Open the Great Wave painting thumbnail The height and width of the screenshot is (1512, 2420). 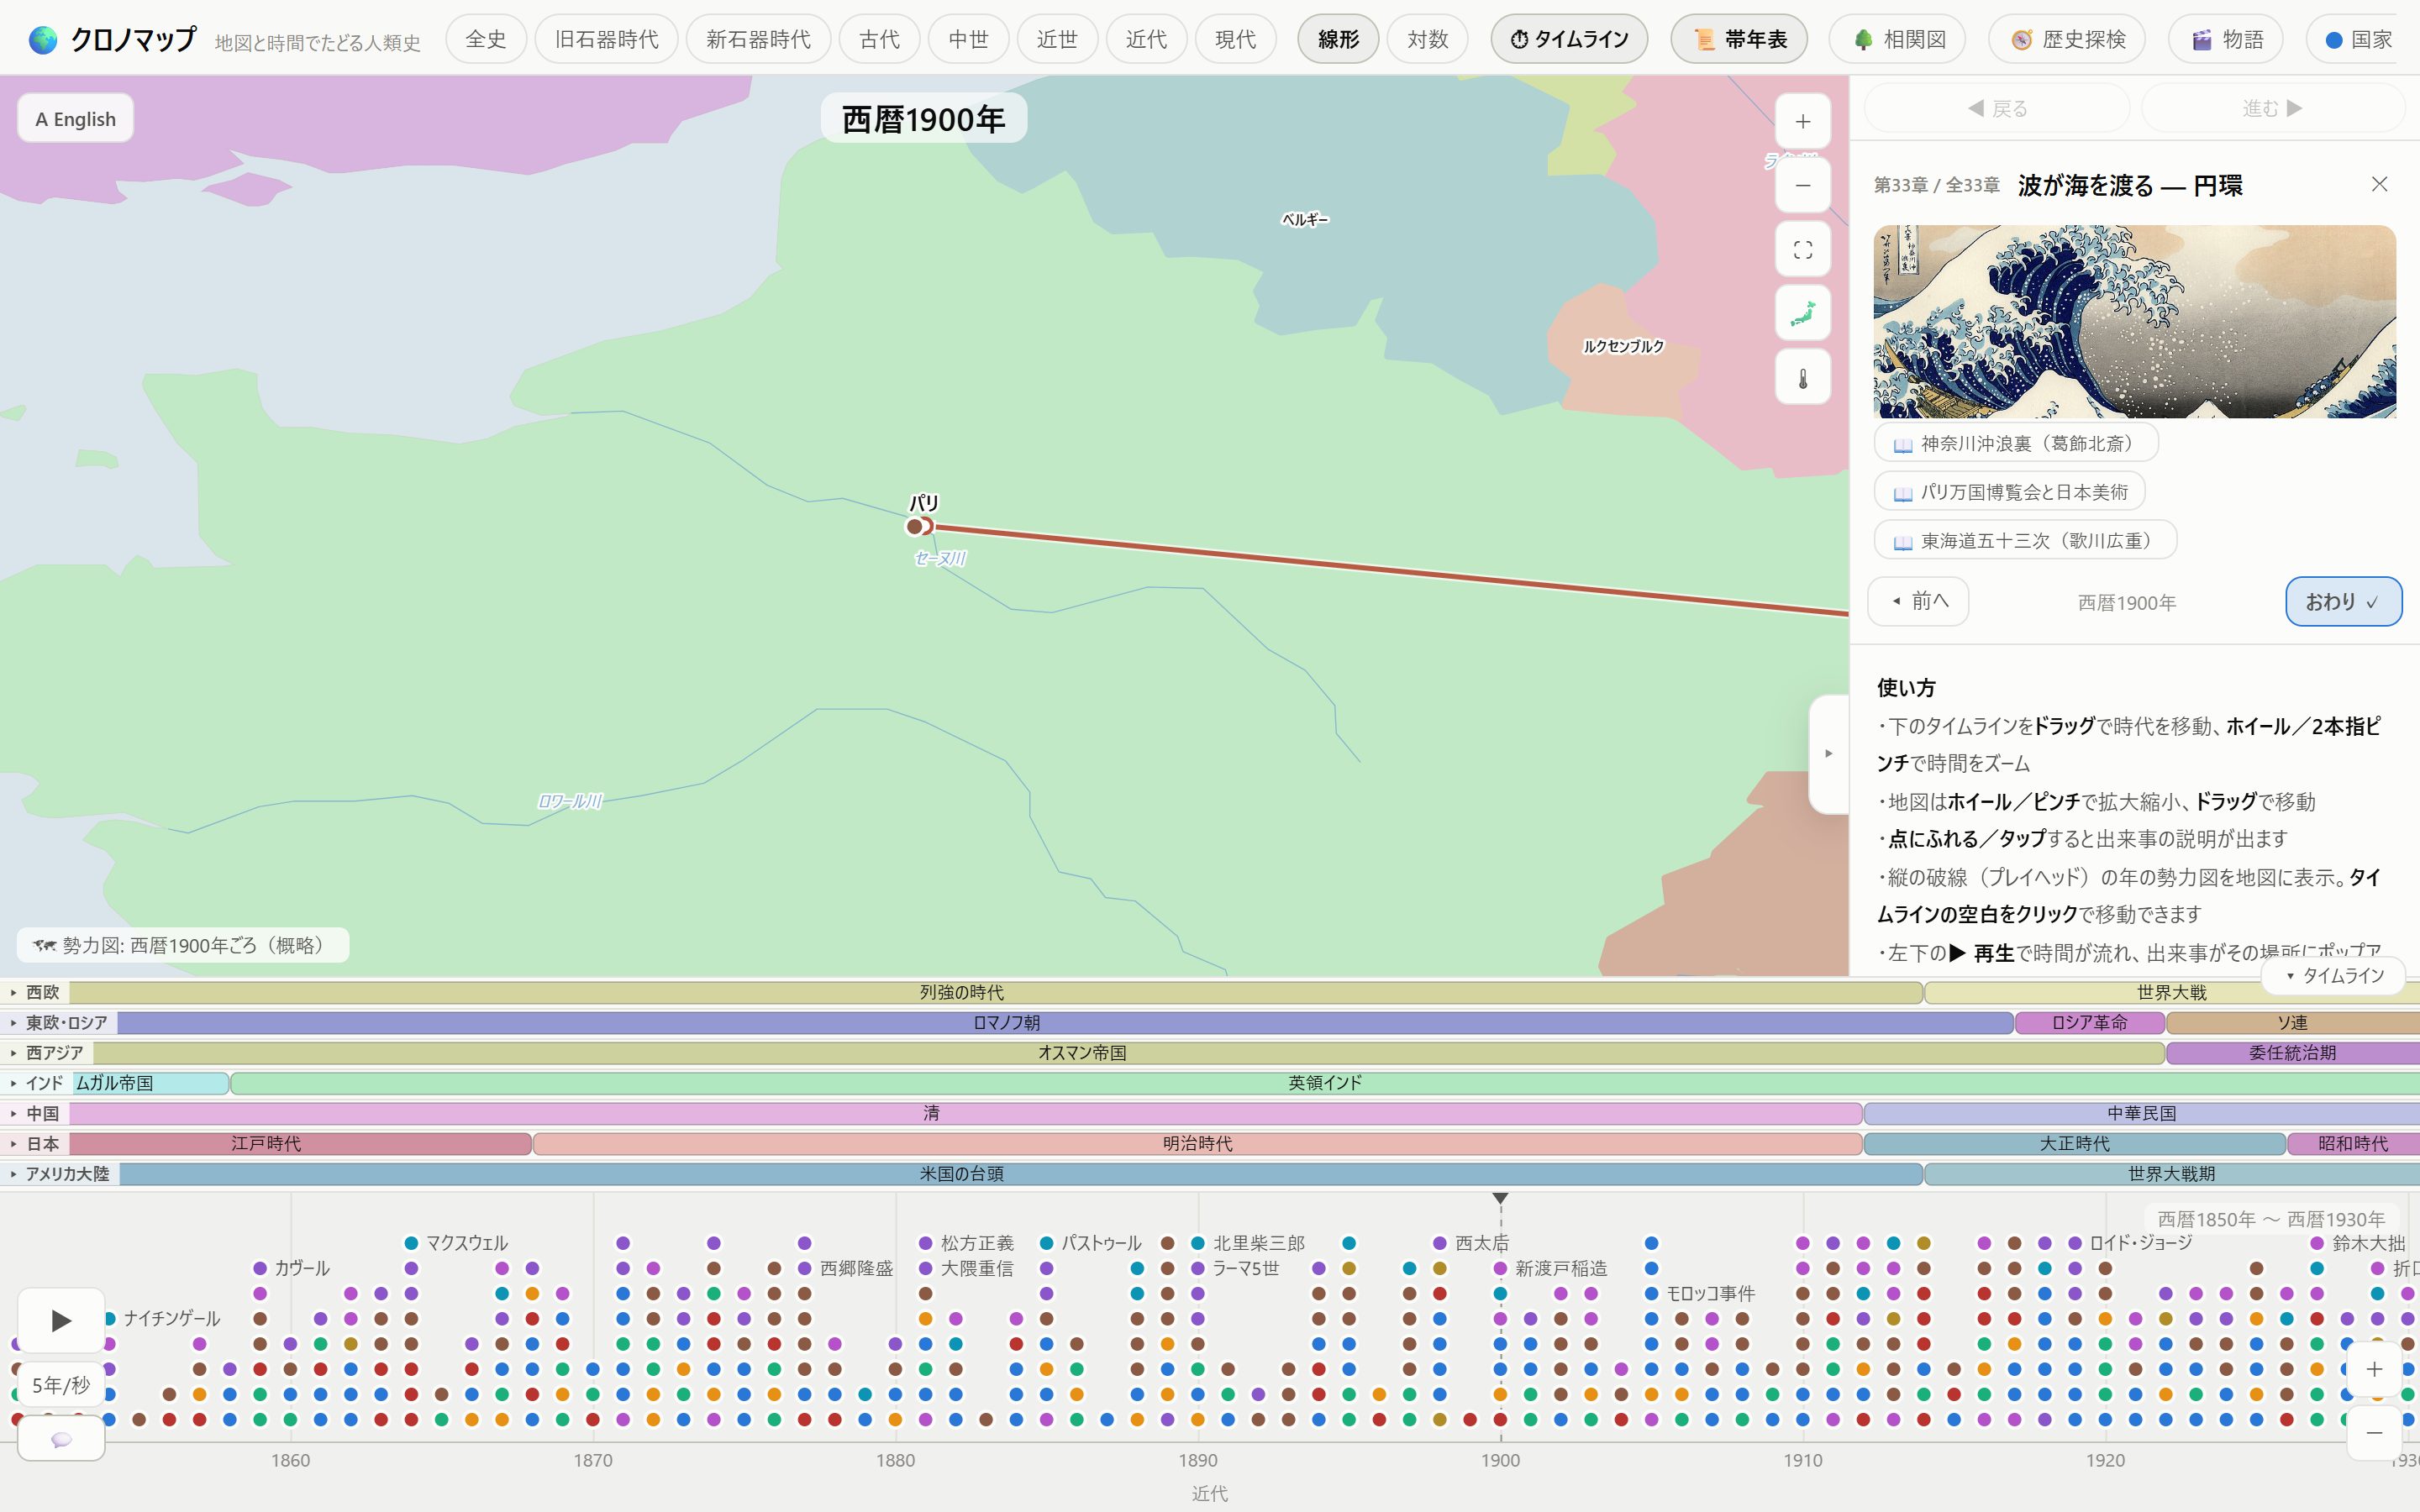[2134, 321]
